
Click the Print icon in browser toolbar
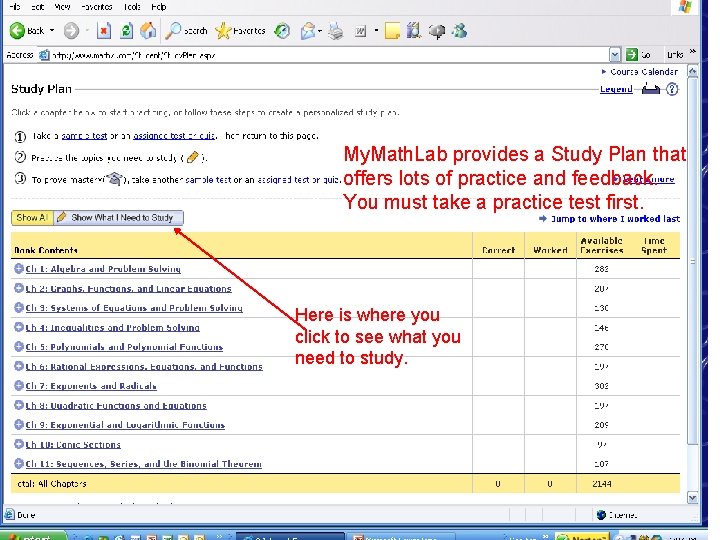pos(336,31)
